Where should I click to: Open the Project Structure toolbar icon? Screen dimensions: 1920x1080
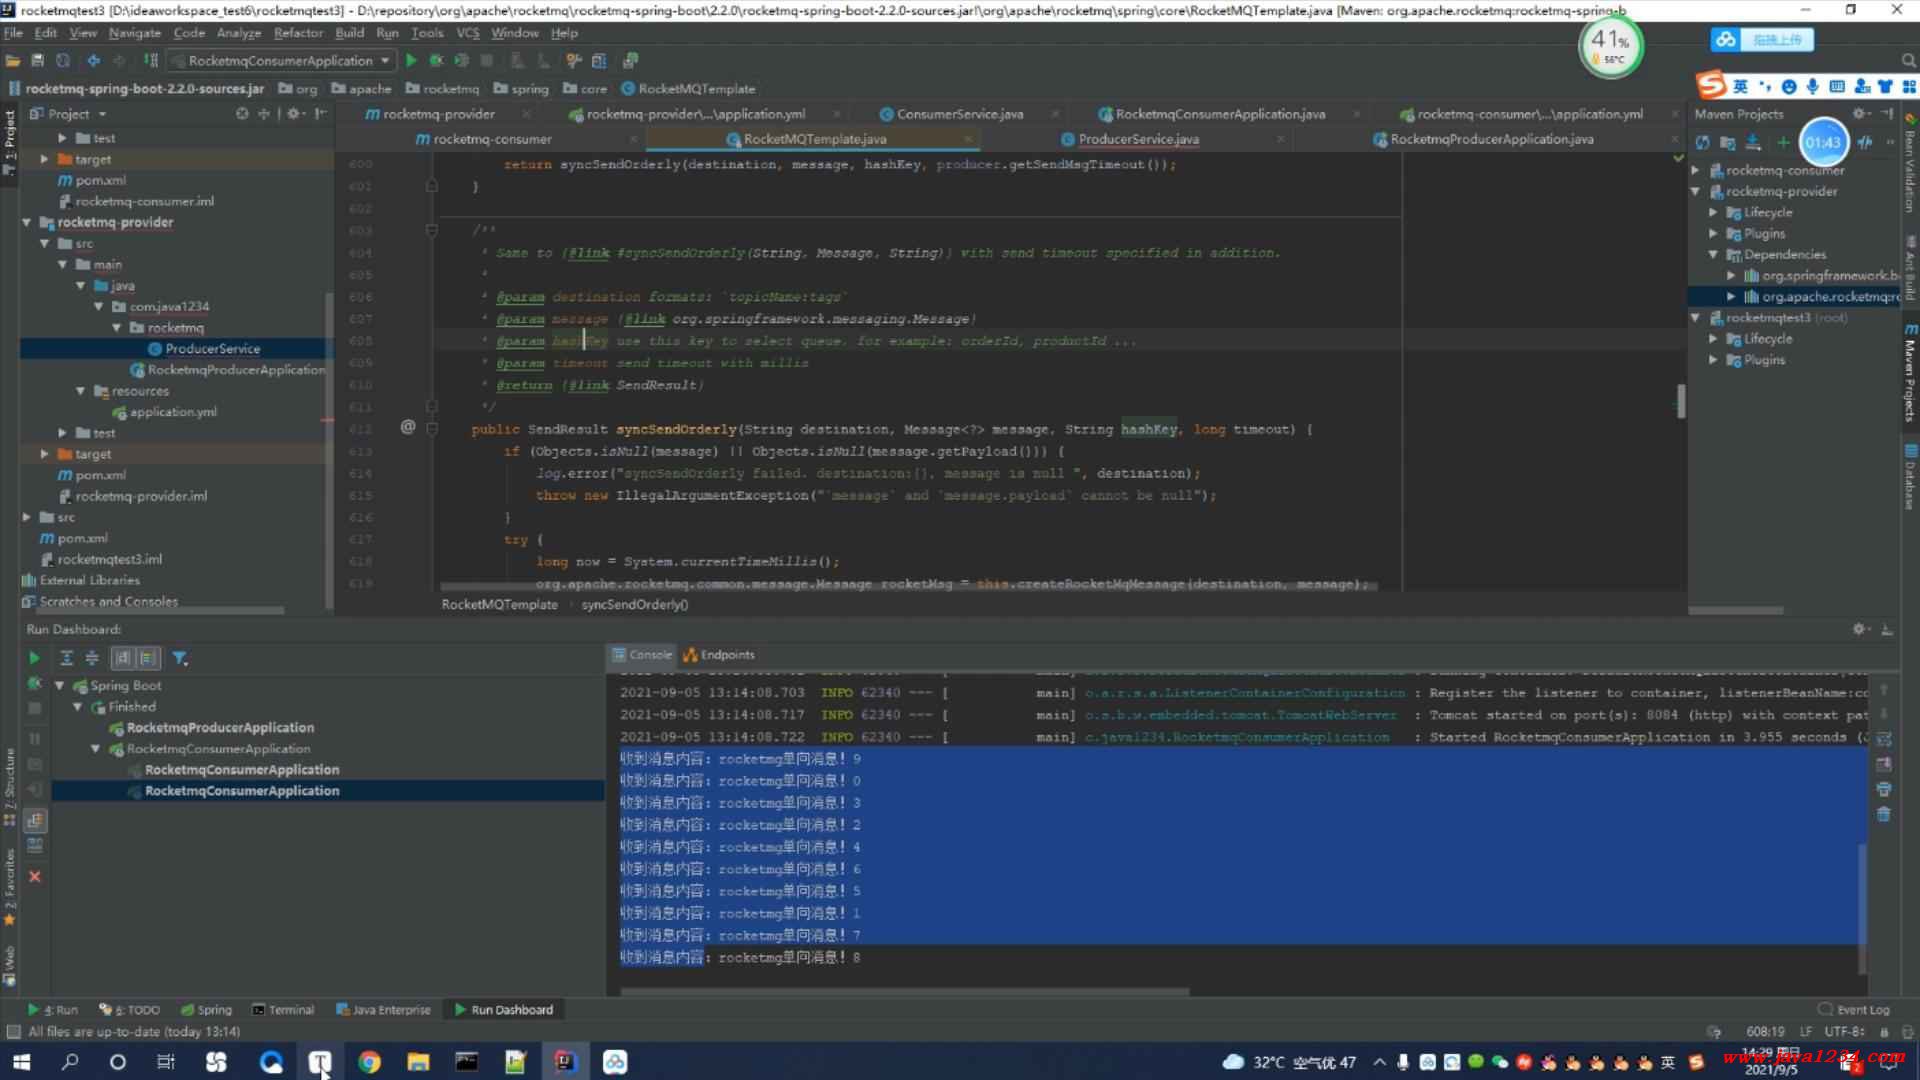coord(599,61)
